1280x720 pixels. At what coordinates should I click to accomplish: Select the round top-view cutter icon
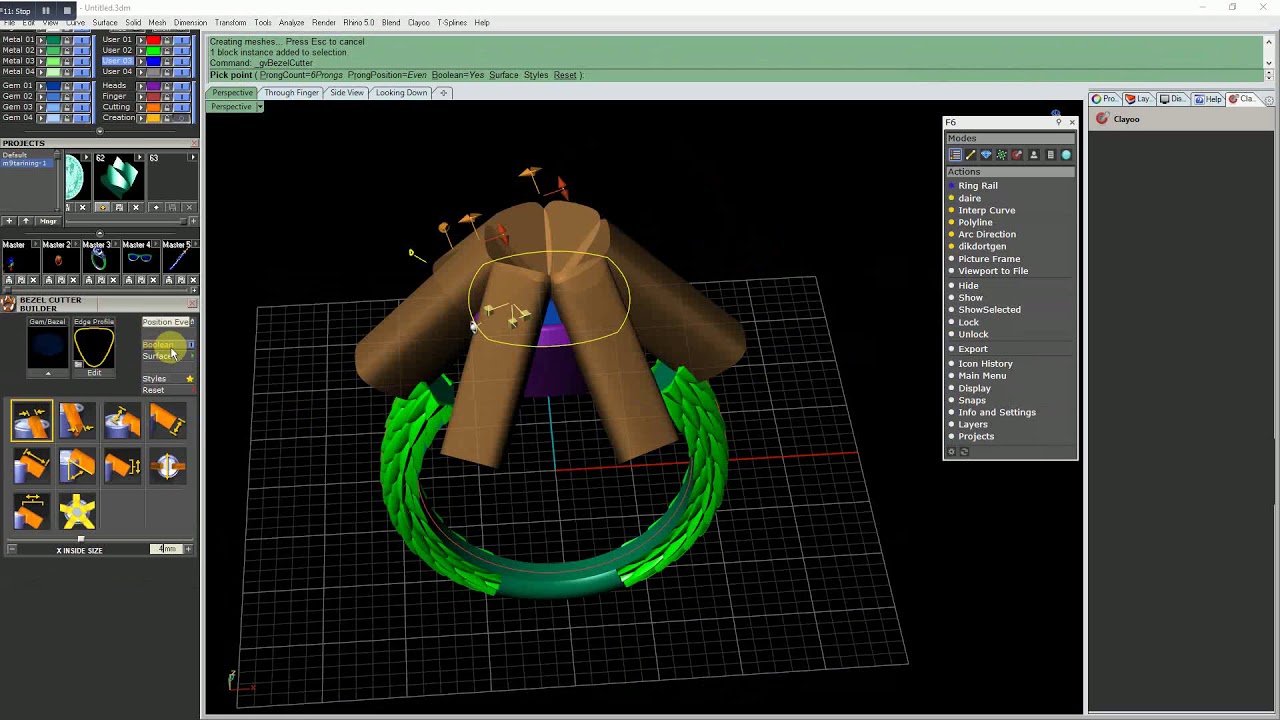tap(168, 466)
